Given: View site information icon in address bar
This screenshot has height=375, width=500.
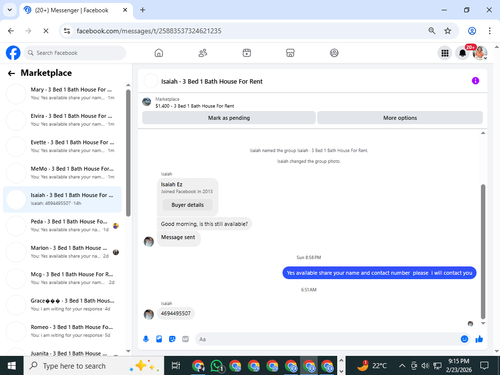Looking at the screenshot, I should pyautogui.click(x=67, y=31).
